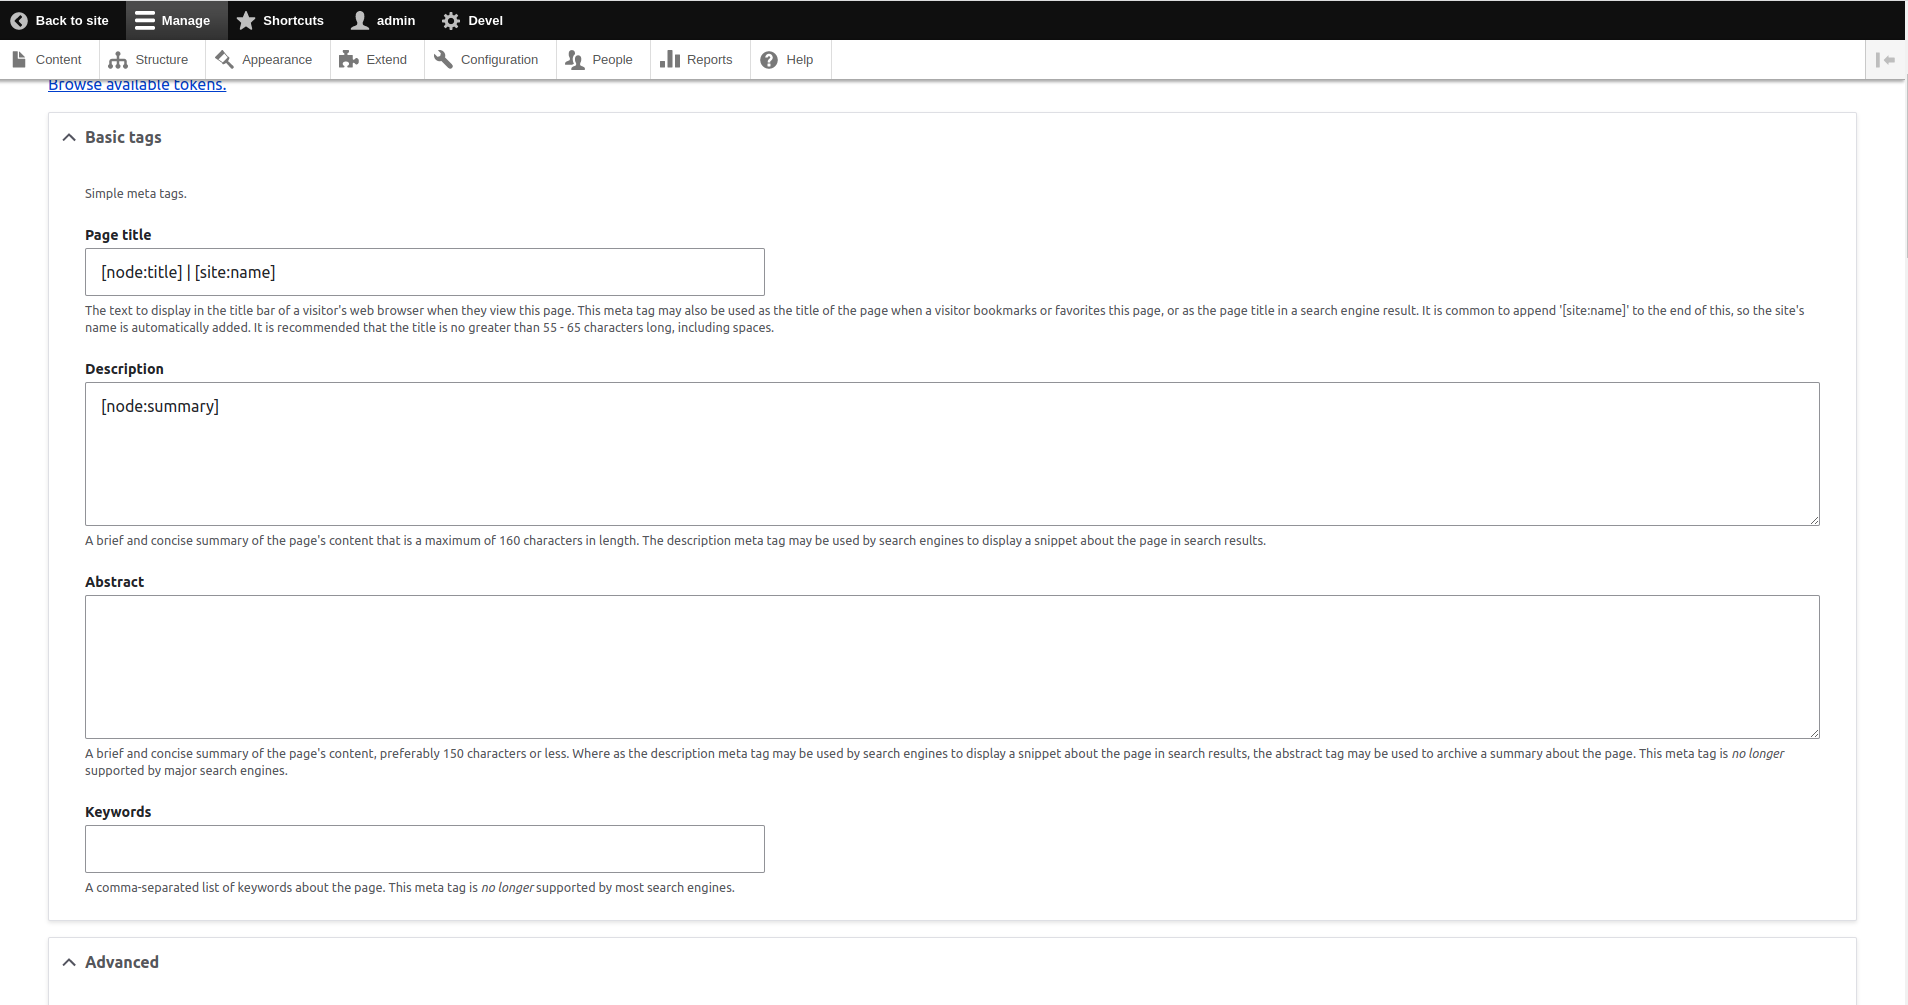Click the Help question mark icon
This screenshot has height=1005, width=1908.
[769, 60]
